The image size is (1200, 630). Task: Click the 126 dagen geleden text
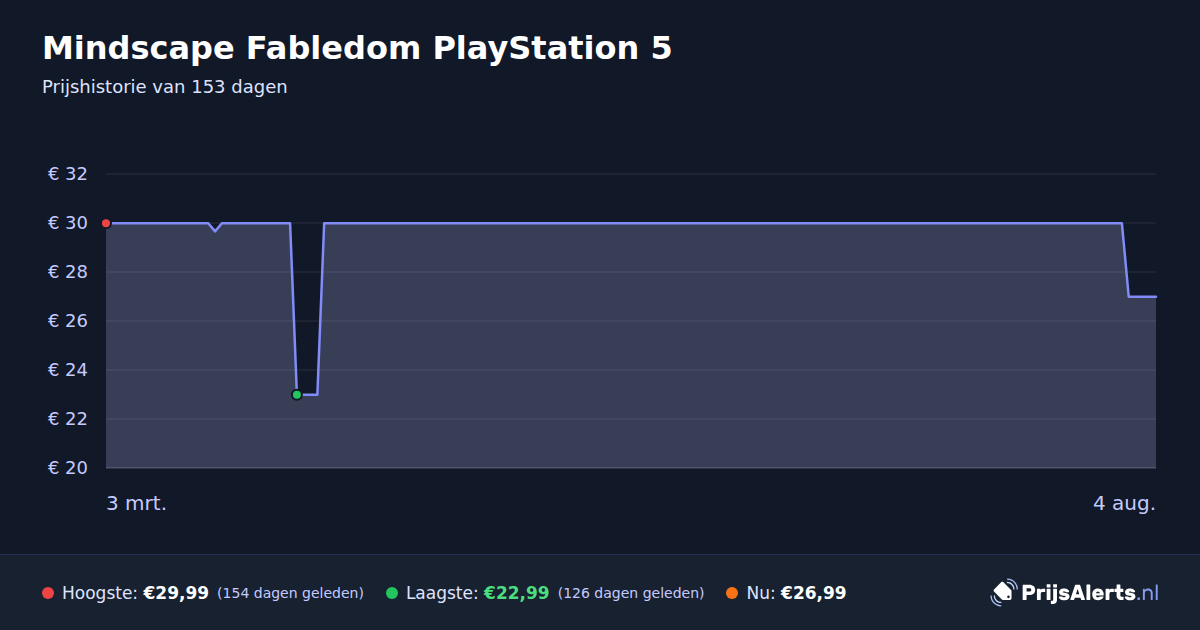coord(631,593)
